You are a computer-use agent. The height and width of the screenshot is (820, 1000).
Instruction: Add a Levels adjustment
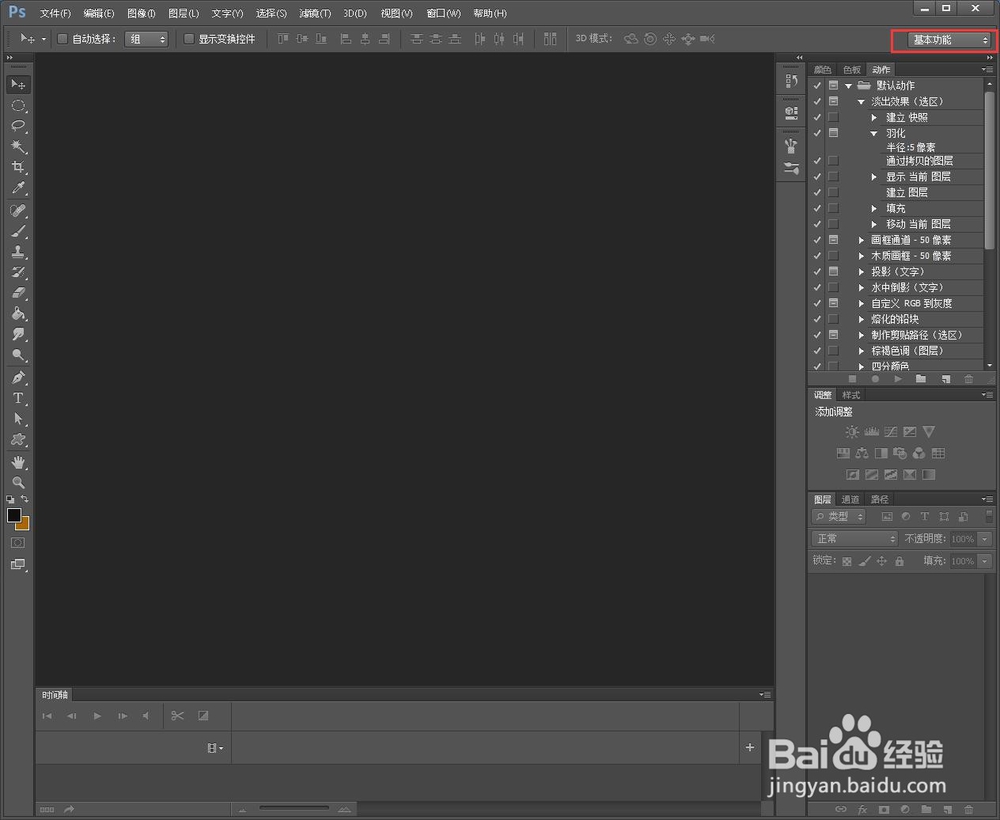pos(871,432)
